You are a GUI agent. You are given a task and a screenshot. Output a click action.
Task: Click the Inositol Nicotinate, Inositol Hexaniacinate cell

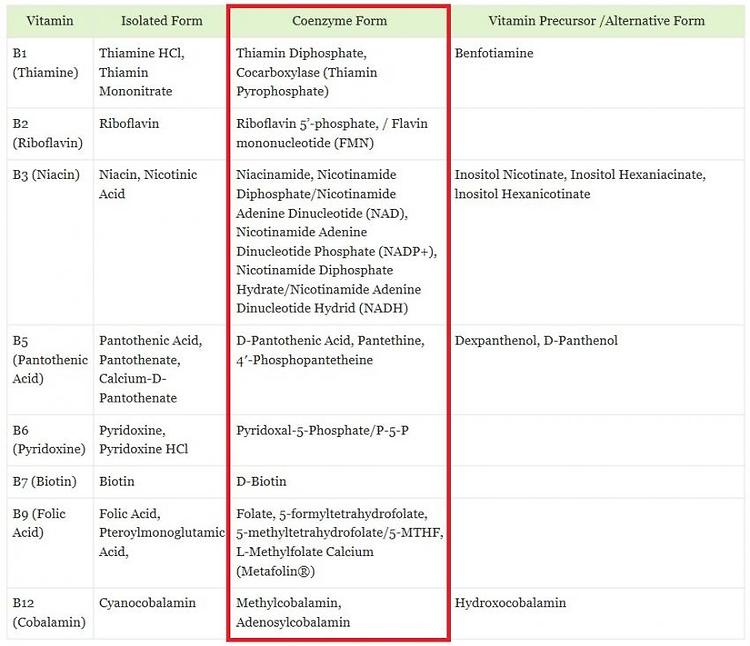598,242
